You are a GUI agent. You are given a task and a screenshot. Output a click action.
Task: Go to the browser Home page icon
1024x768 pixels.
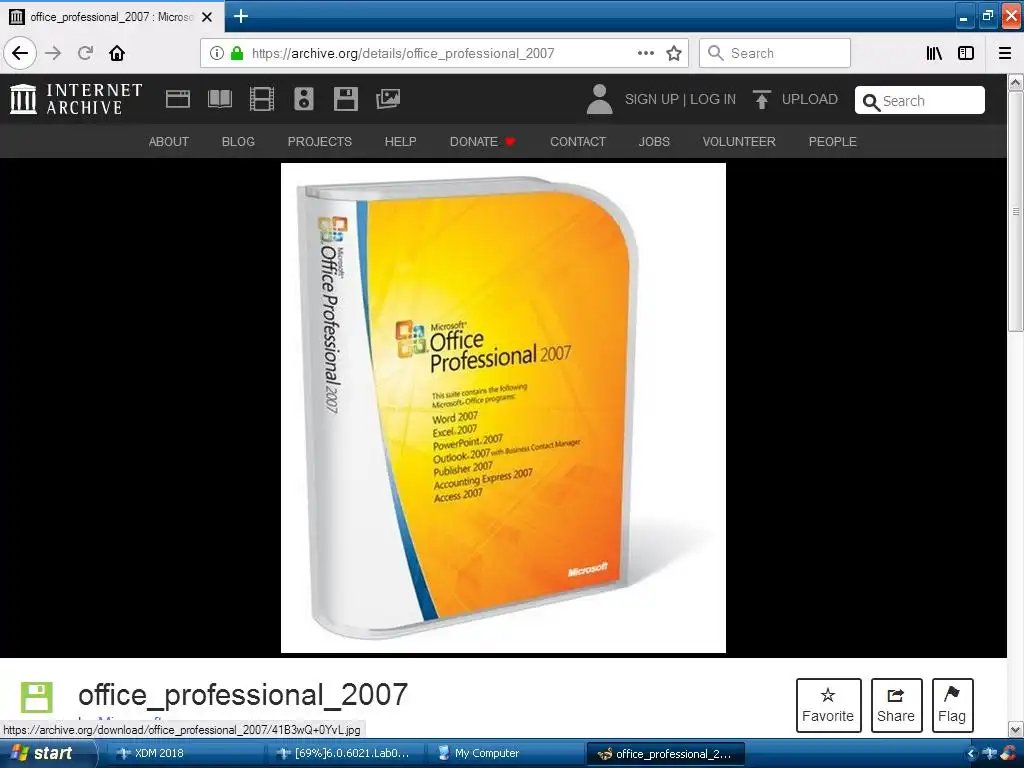pos(117,54)
